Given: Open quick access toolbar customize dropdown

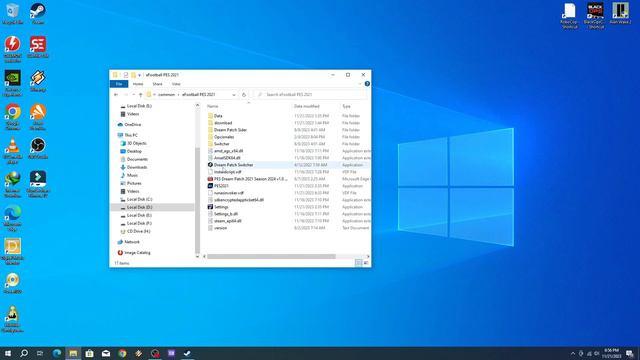Looking at the screenshot, I should pos(140,75).
